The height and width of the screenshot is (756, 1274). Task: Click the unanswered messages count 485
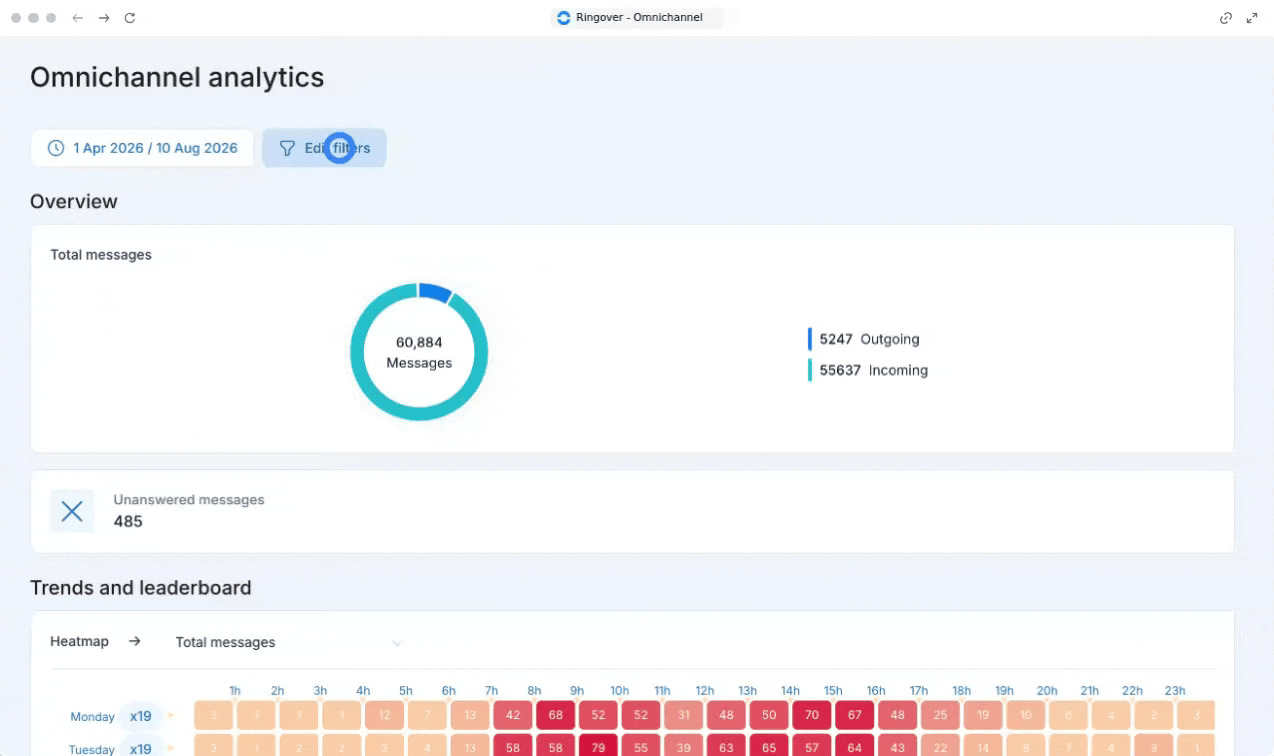128,521
